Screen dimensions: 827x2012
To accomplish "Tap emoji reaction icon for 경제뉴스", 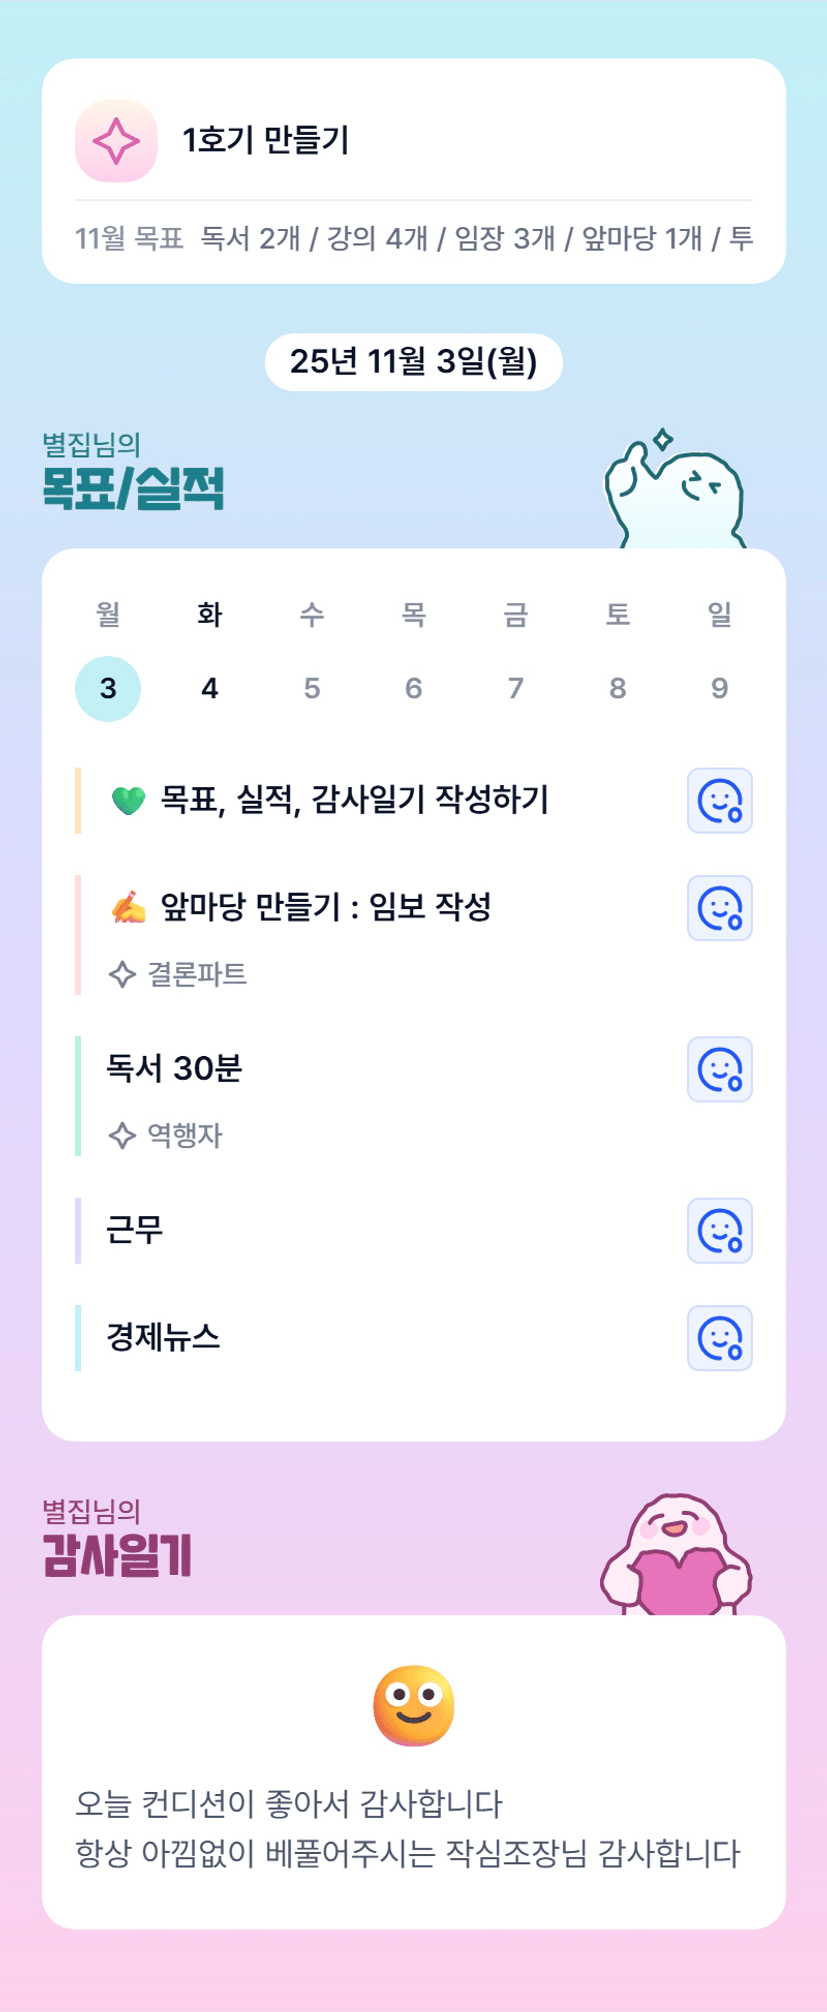I will [719, 1338].
